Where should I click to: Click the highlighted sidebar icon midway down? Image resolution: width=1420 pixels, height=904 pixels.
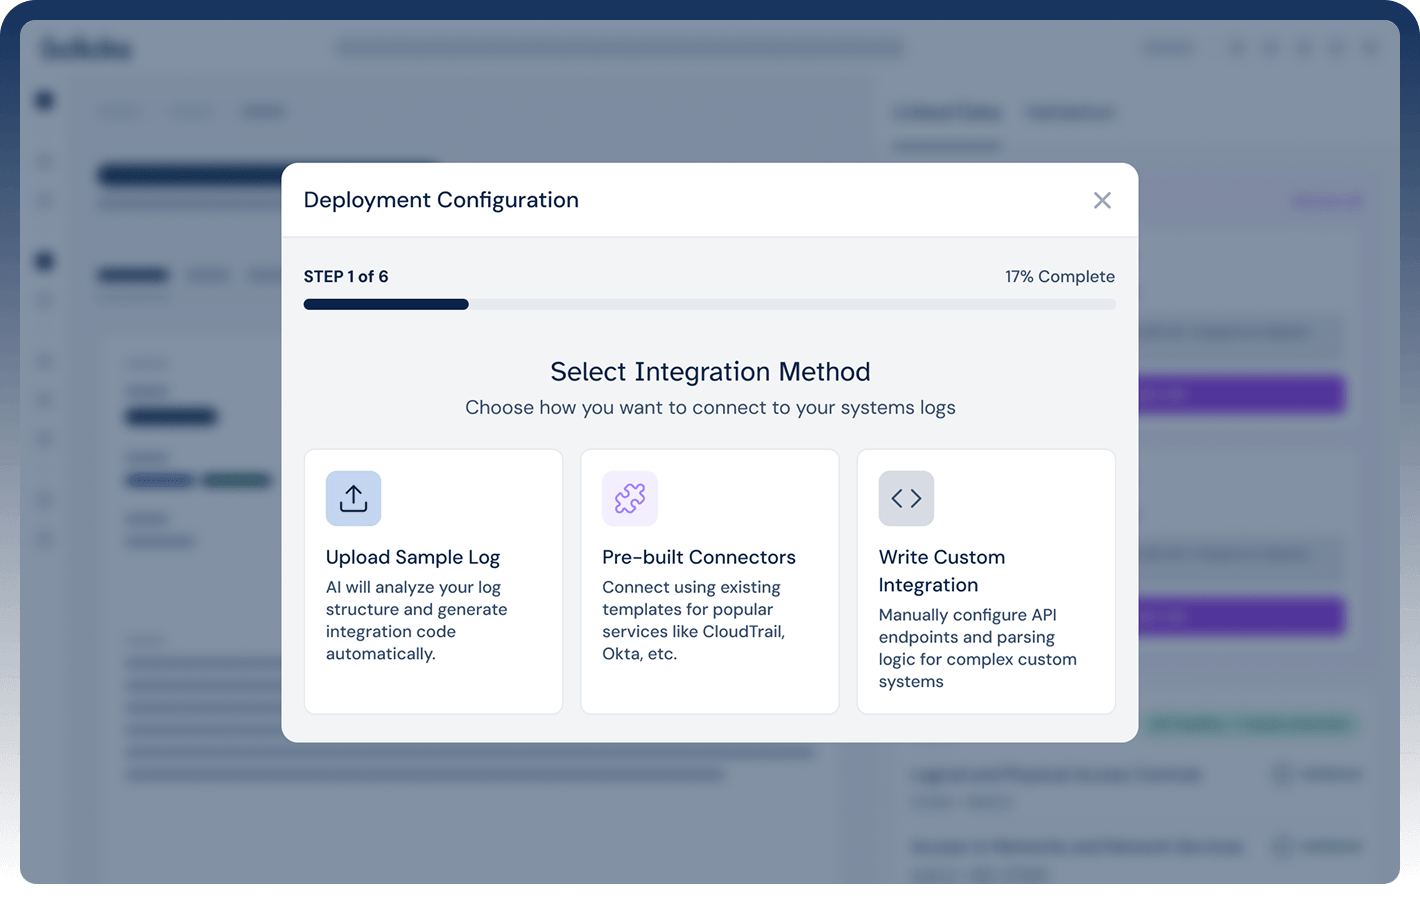(x=43, y=260)
